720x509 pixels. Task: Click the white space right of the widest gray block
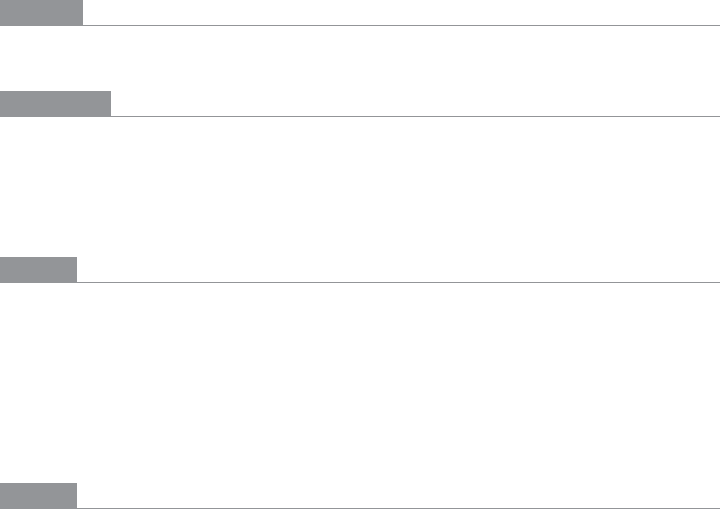(x=415, y=103)
